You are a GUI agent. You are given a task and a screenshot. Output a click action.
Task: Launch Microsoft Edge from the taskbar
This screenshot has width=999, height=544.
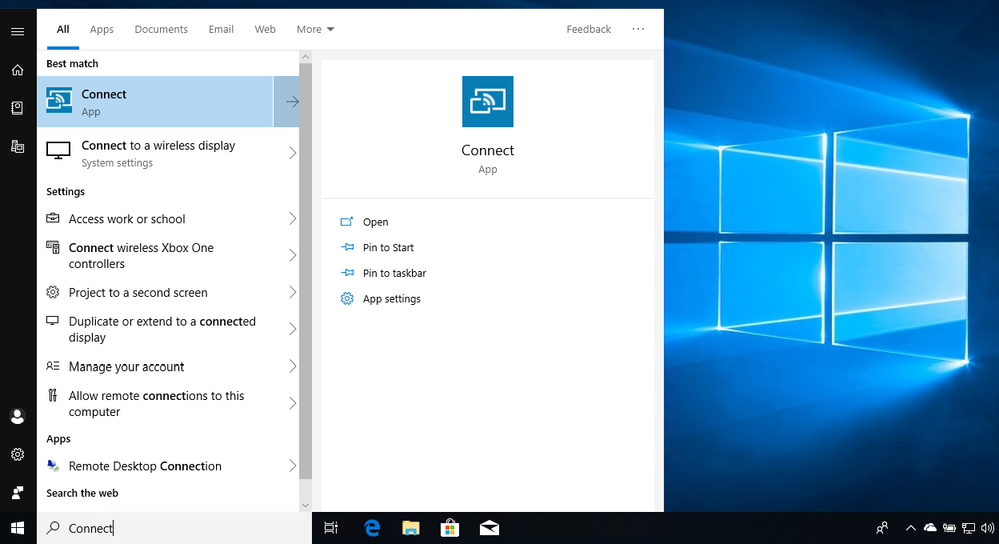point(371,528)
